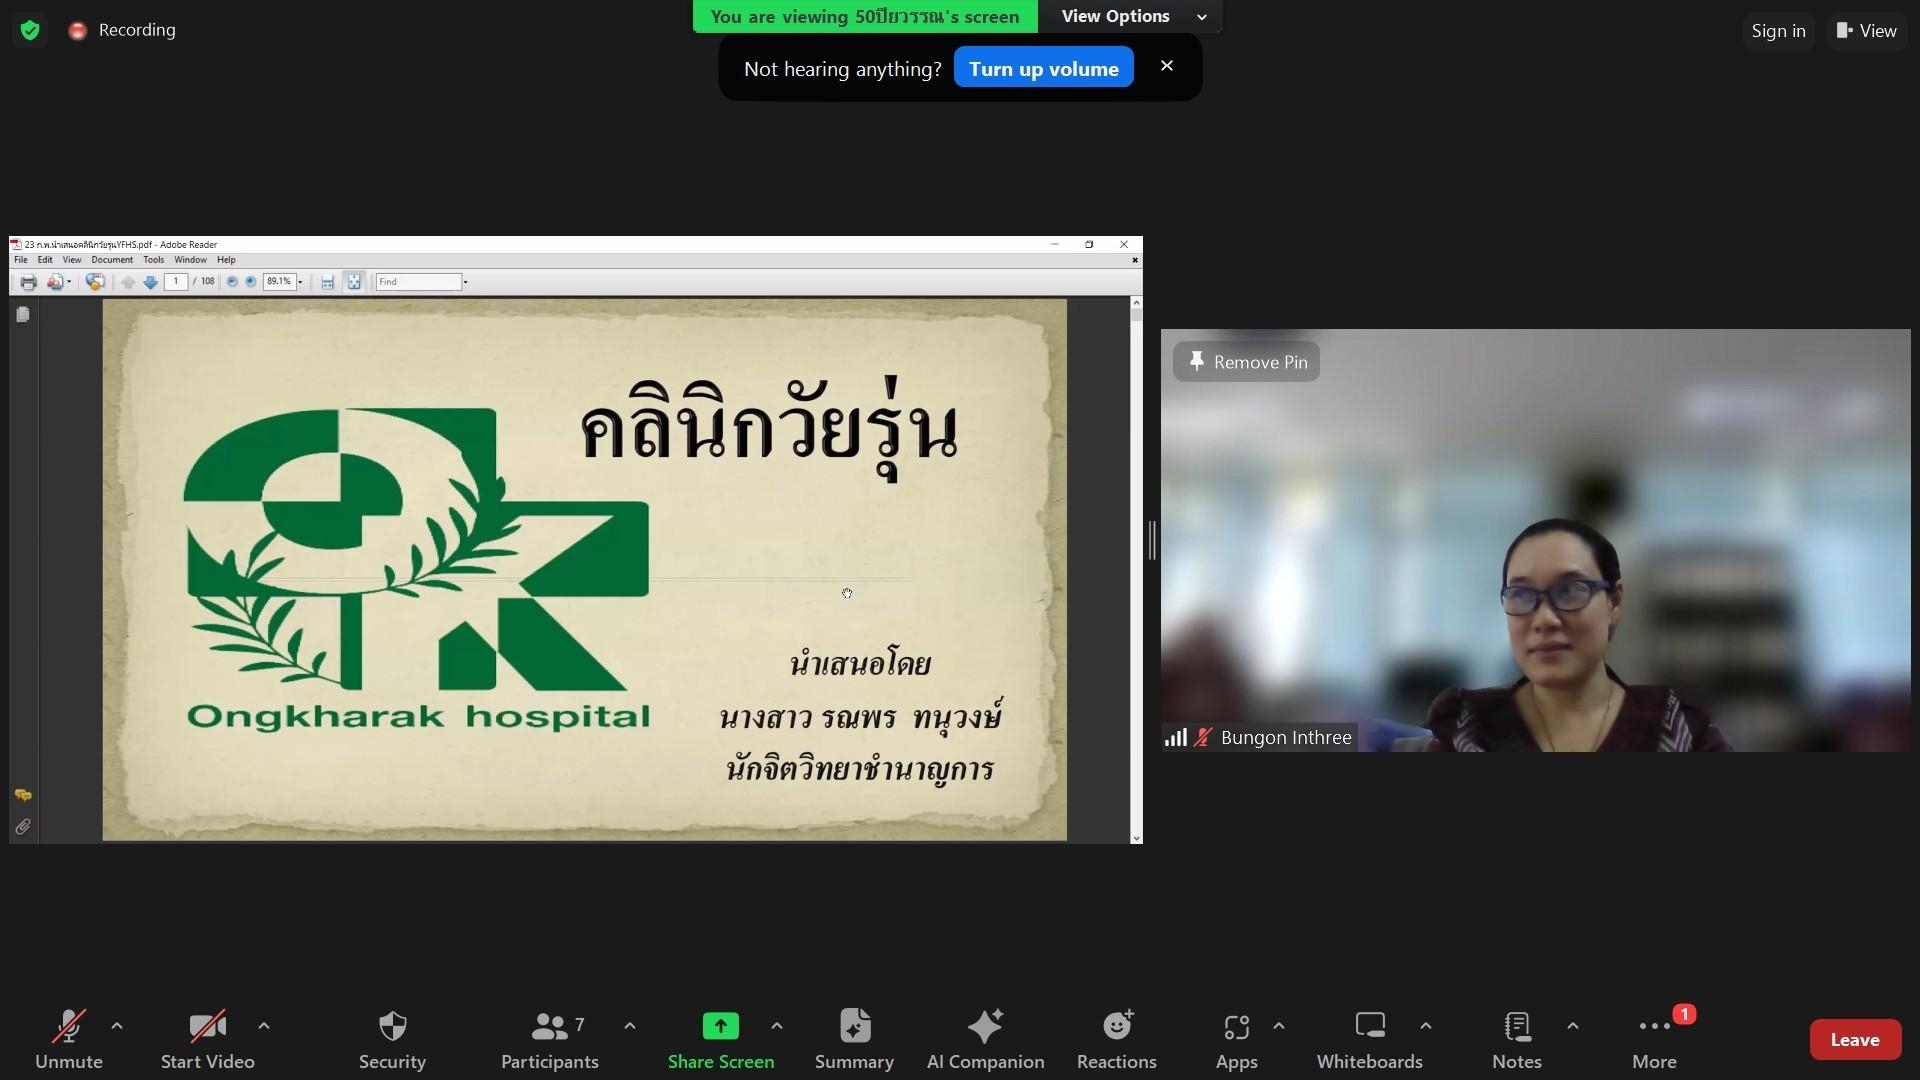Viewport: 1920px width, 1080px height.
Task: Click the zoom percentage field 89.1%
Action: pyautogui.click(x=279, y=282)
